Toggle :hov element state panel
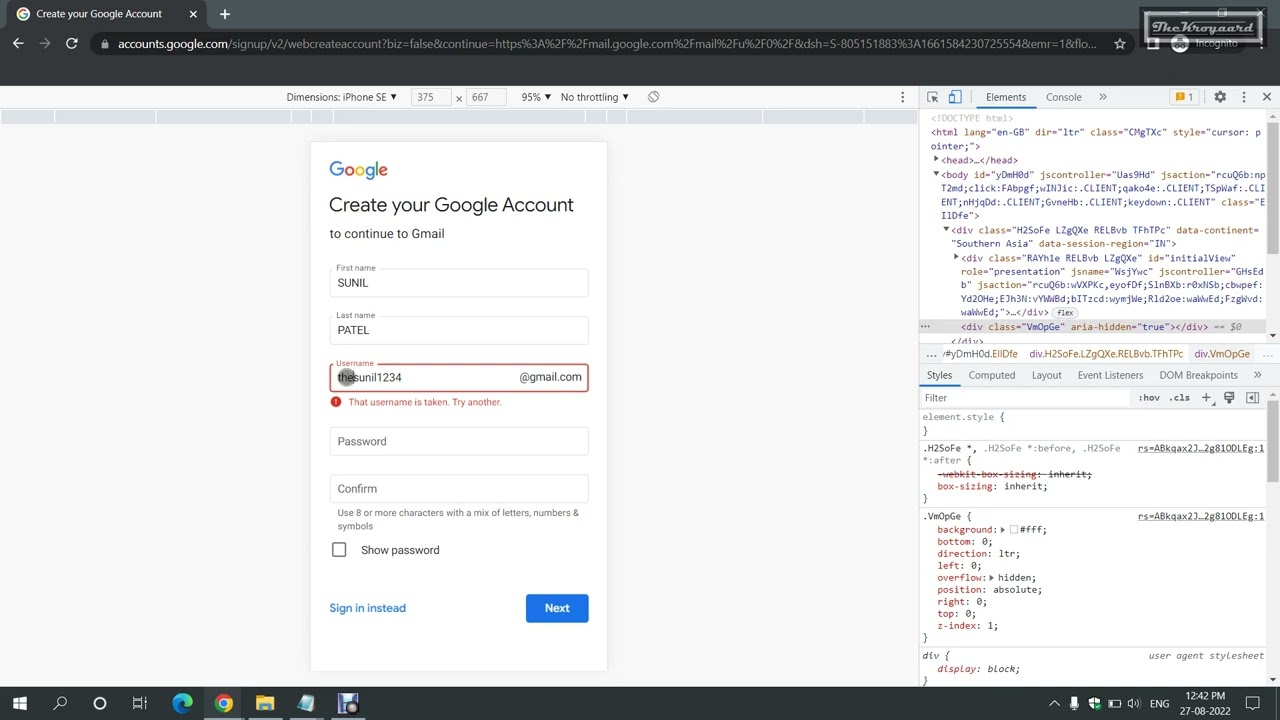The image size is (1280, 720). click(x=1149, y=398)
